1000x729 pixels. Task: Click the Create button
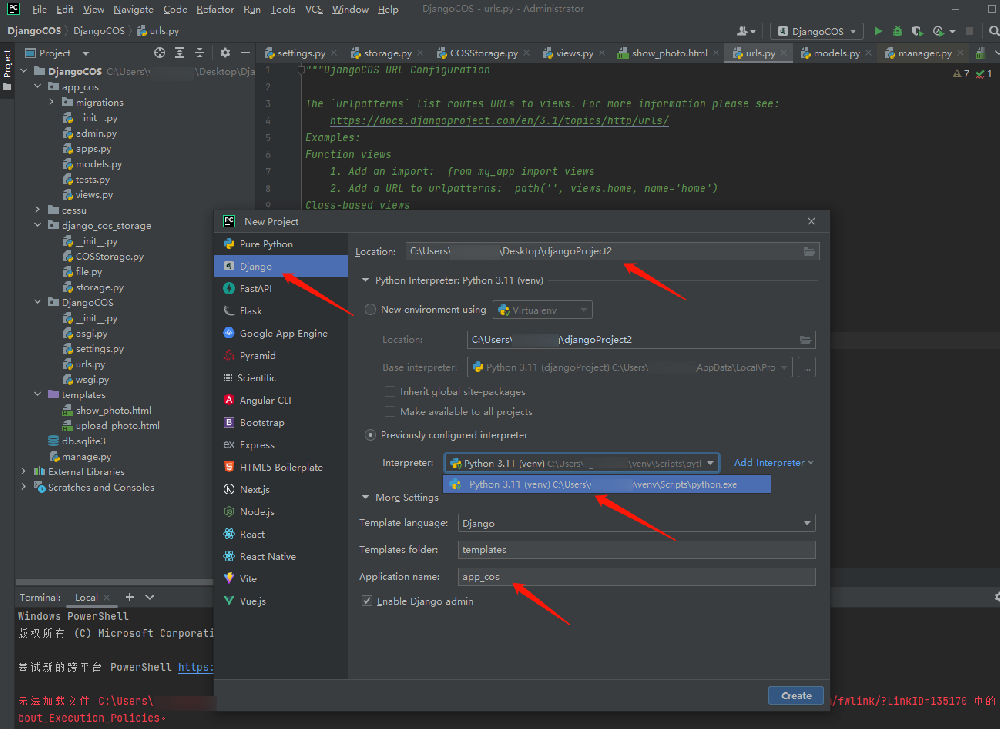point(795,696)
